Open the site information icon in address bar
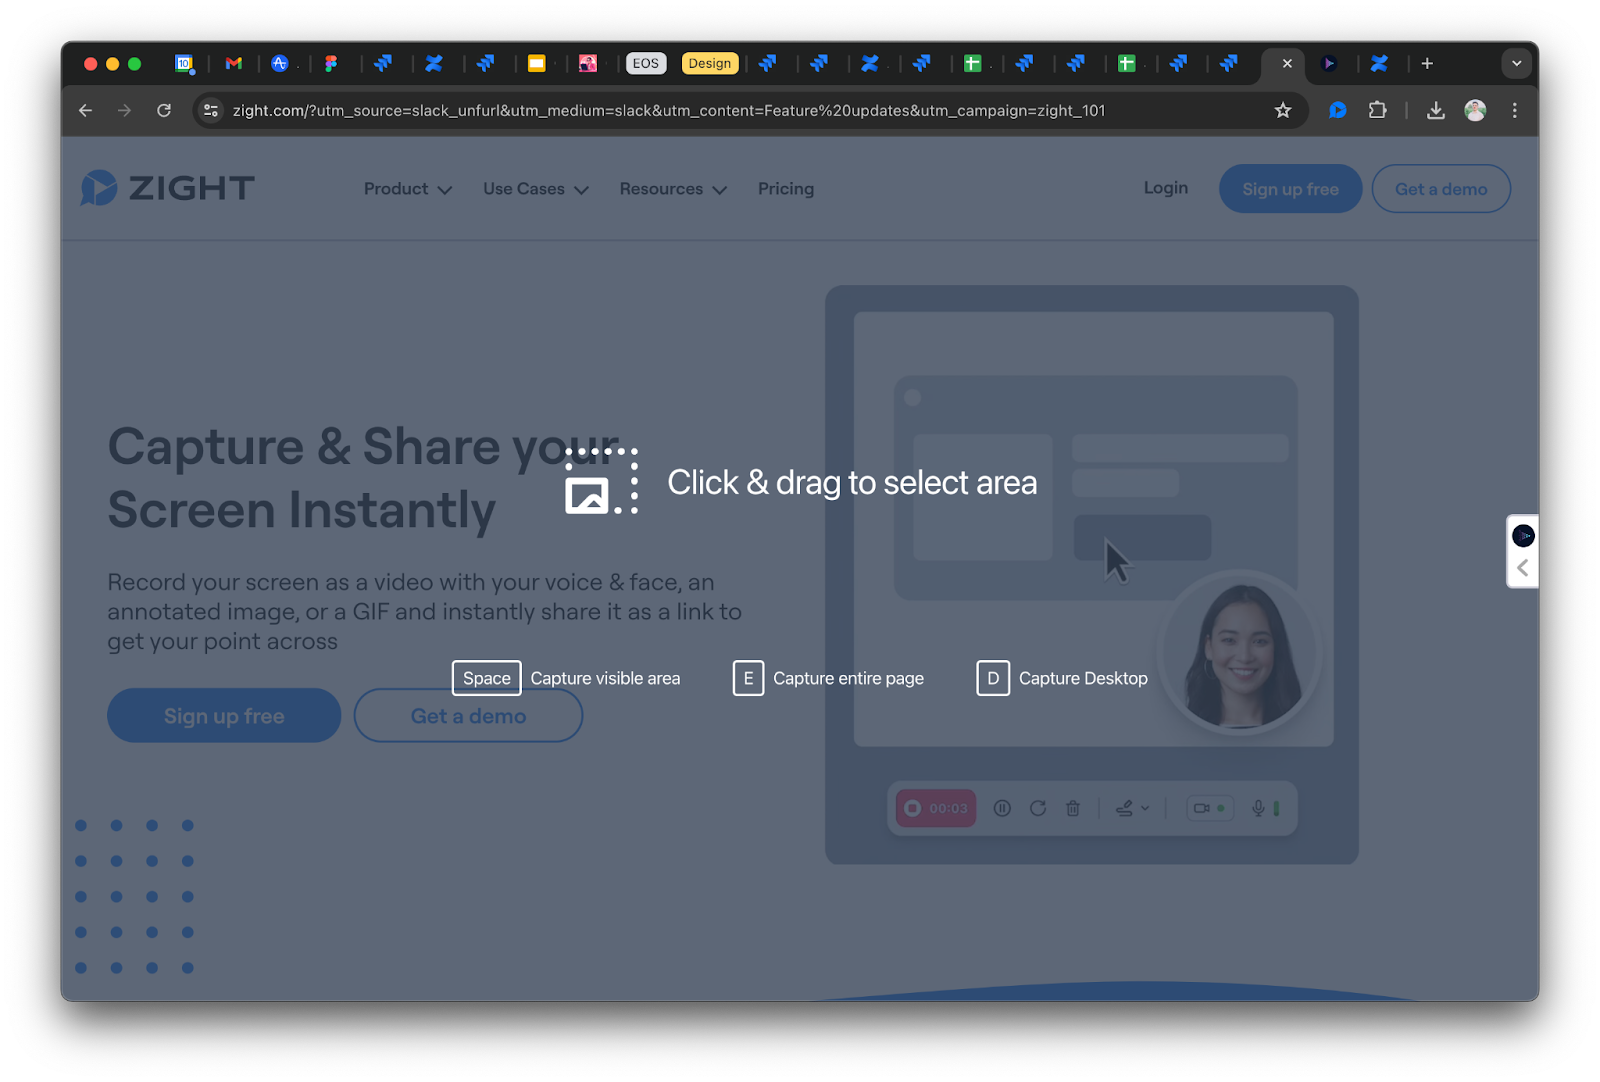Image resolution: width=1600 pixels, height=1082 pixels. [211, 111]
